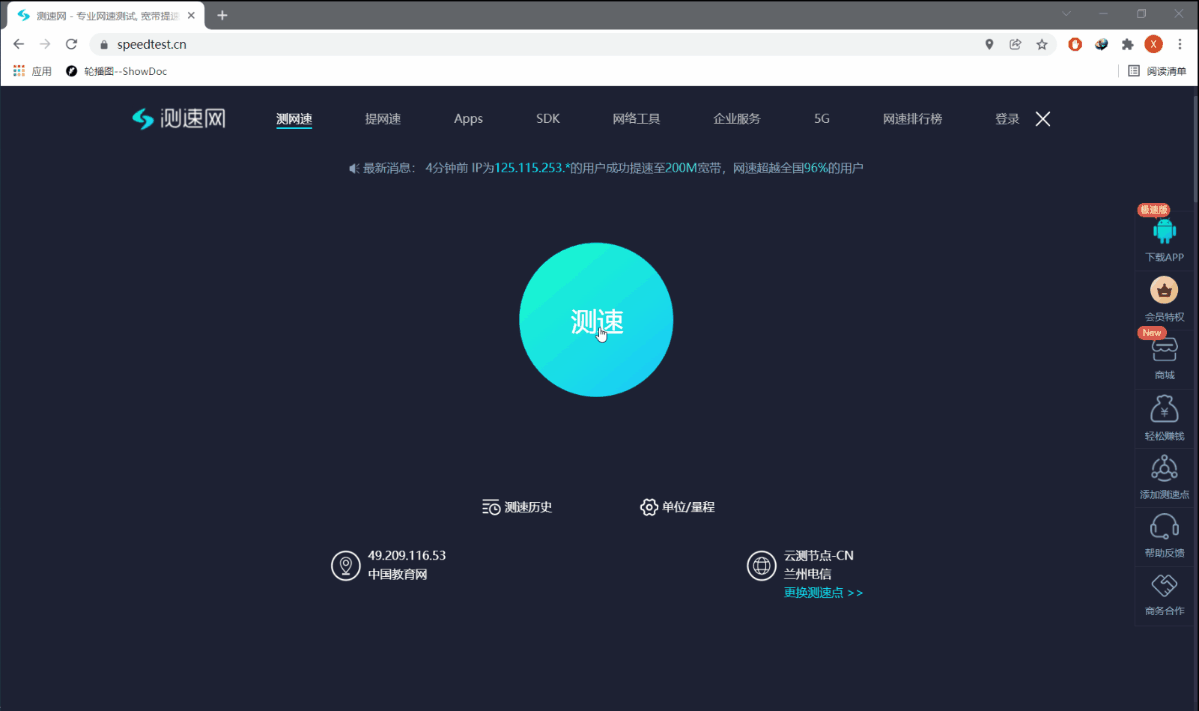Click the dark round extension icon next to the red shield
The width and height of the screenshot is (1199, 711).
tap(1101, 44)
